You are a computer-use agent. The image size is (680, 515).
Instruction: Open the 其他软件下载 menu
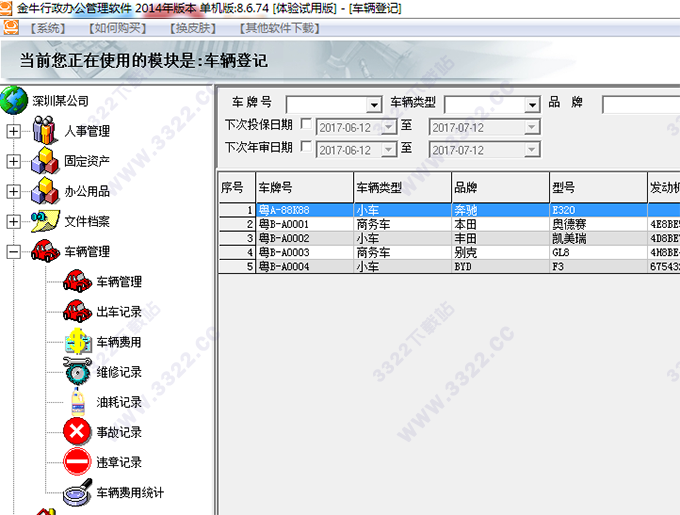coord(280,28)
